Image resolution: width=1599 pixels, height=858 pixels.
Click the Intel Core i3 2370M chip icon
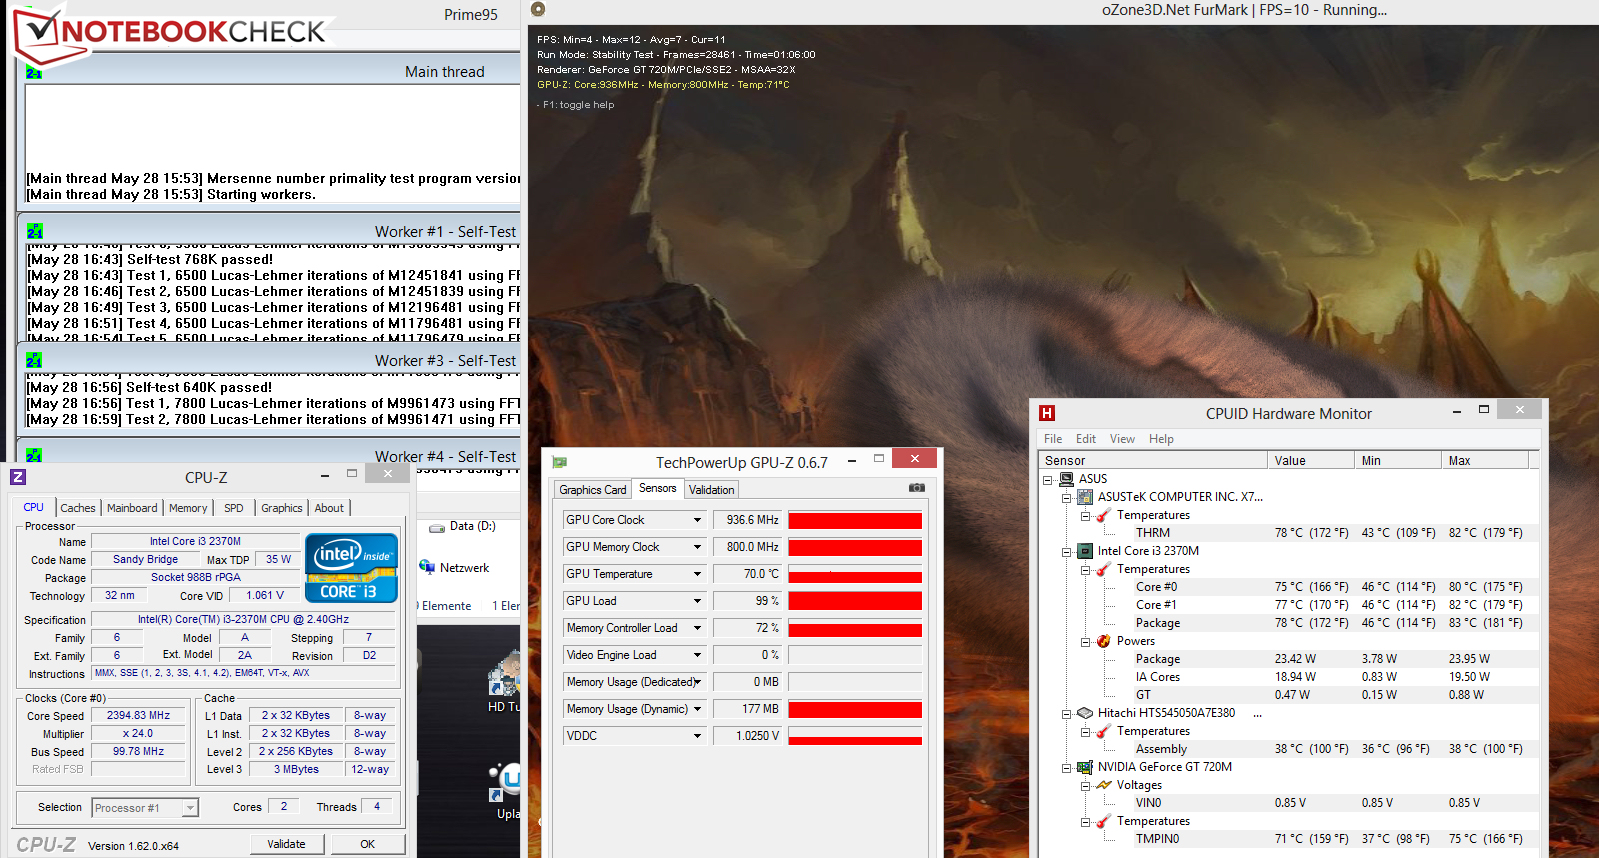tap(1085, 551)
